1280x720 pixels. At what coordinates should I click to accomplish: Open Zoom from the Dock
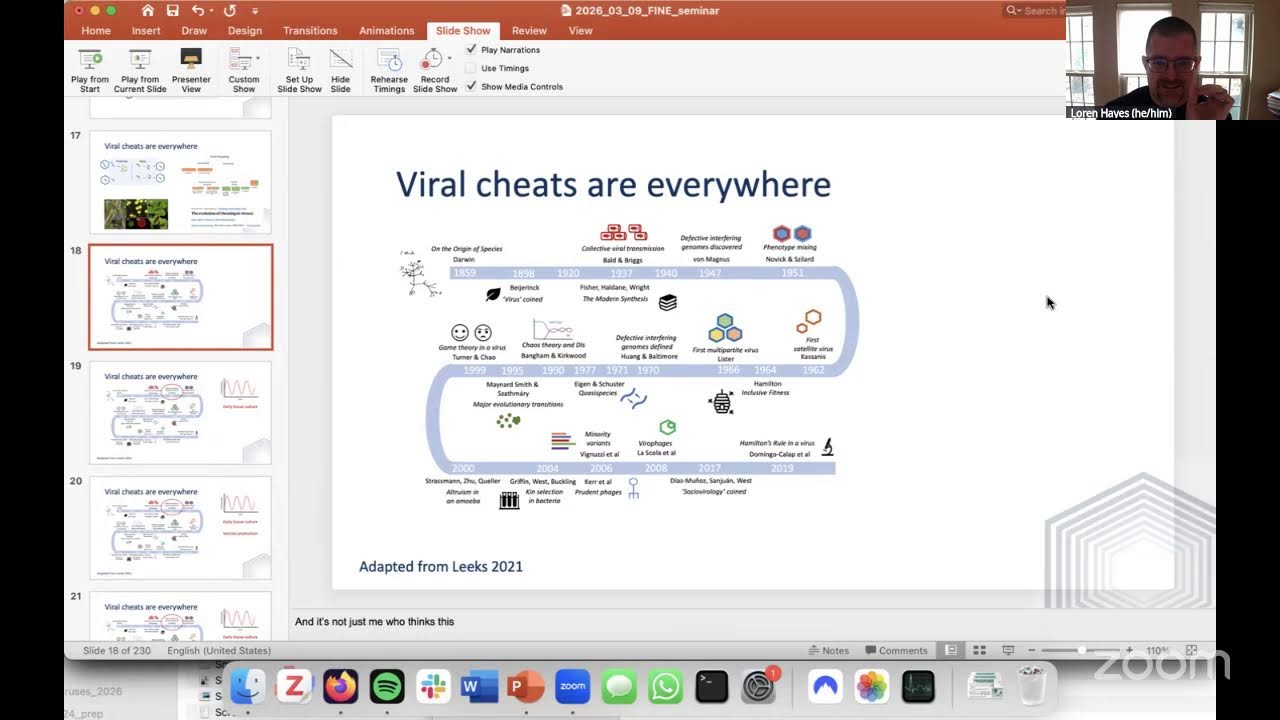tap(573, 686)
